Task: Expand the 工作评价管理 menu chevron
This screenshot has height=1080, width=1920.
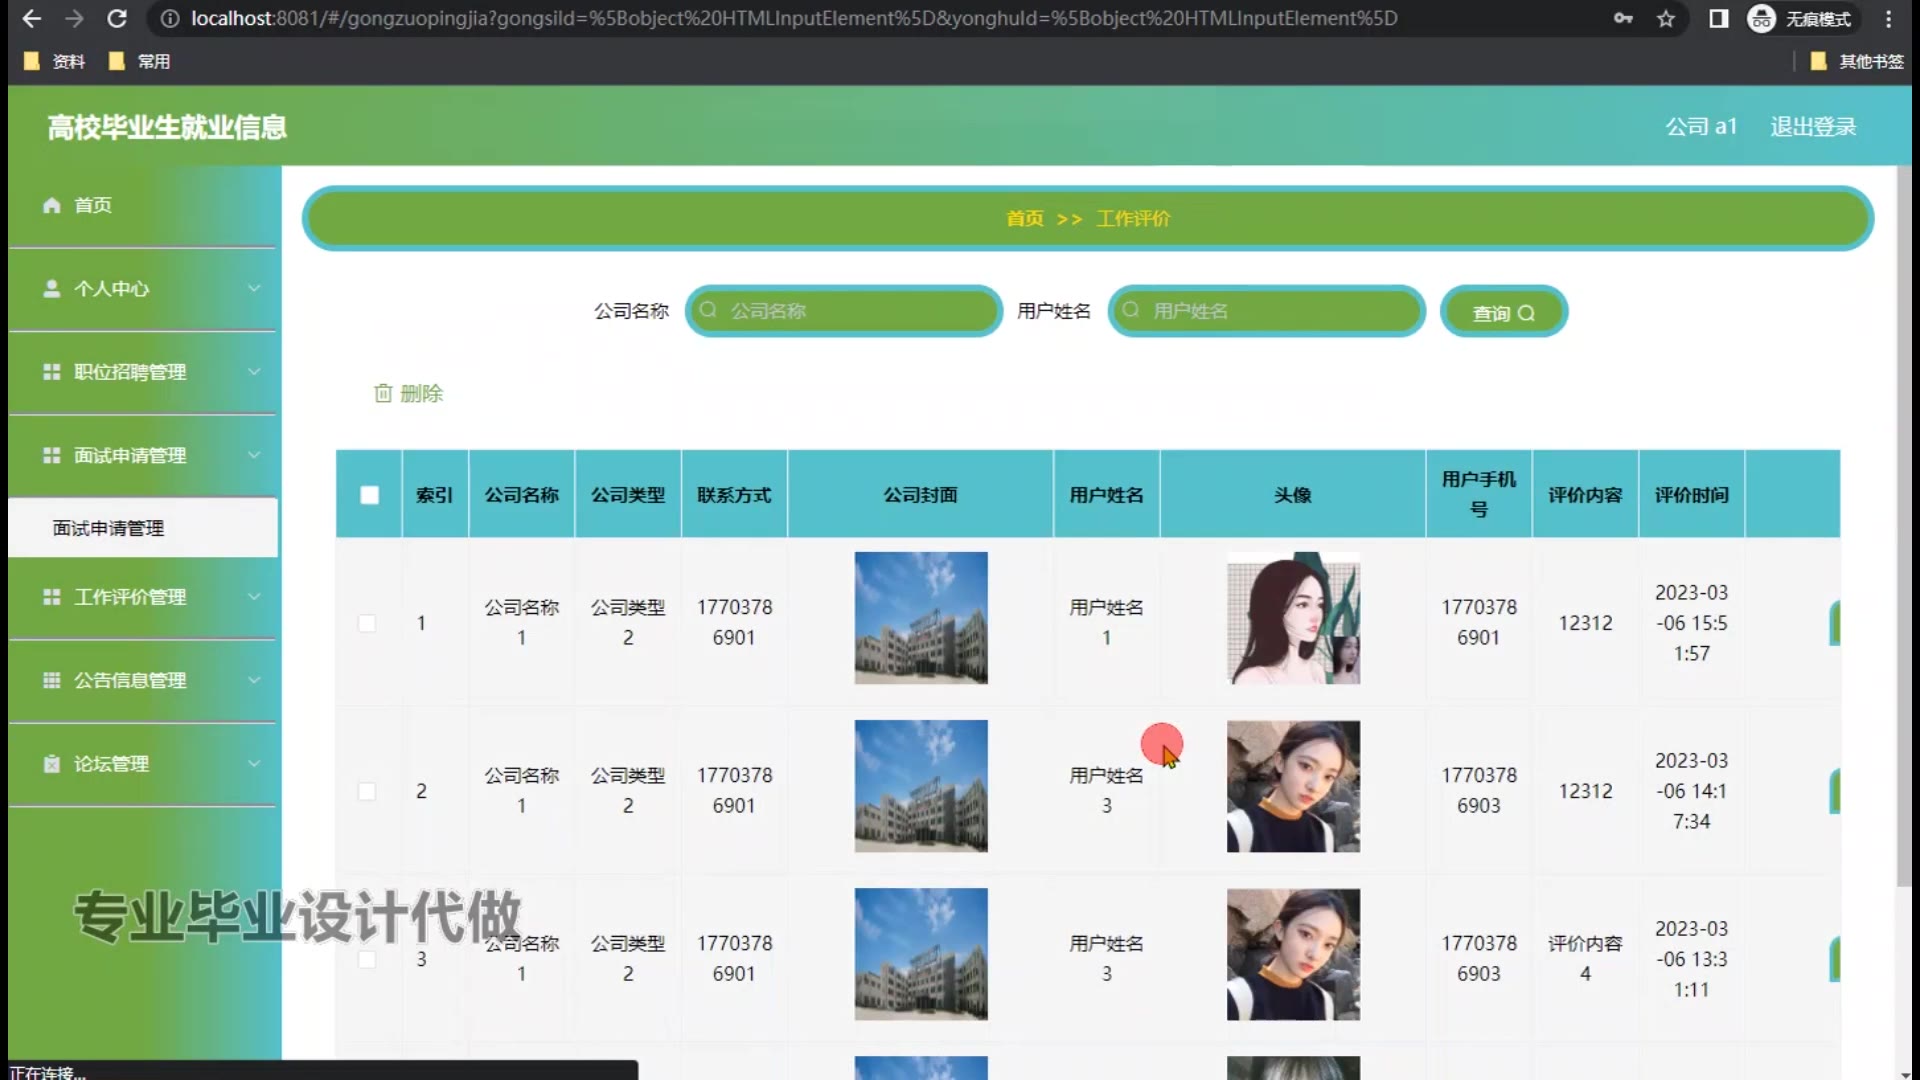Action: (254, 597)
